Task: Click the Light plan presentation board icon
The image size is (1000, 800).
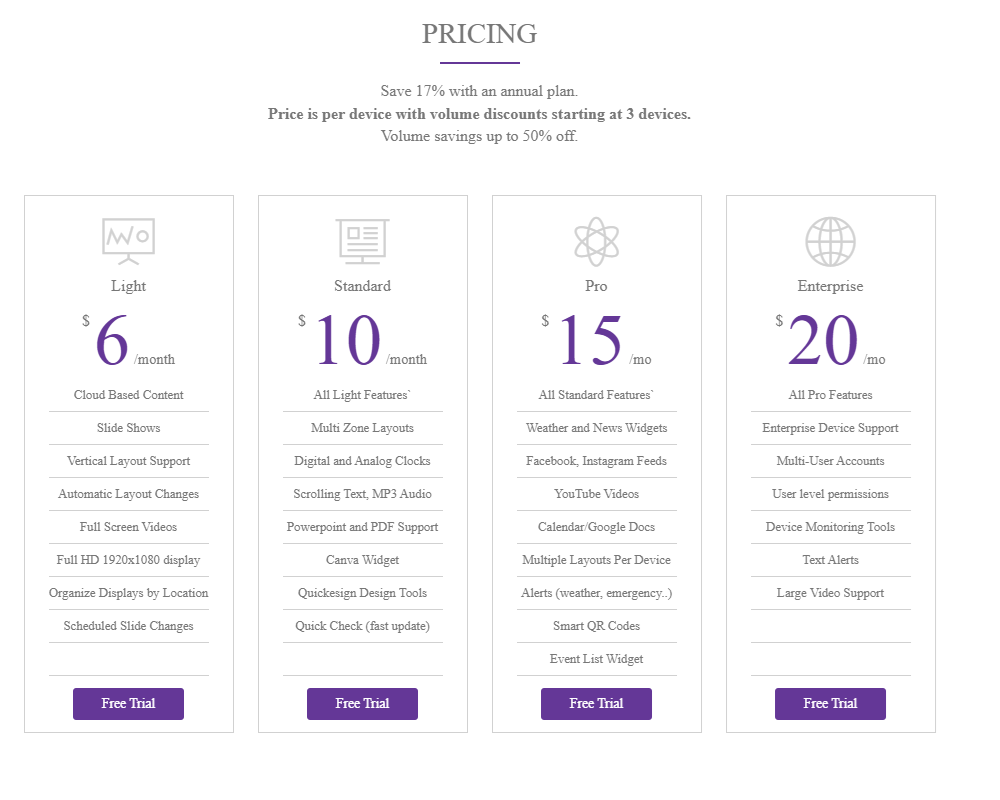Action: [x=128, y=241]
